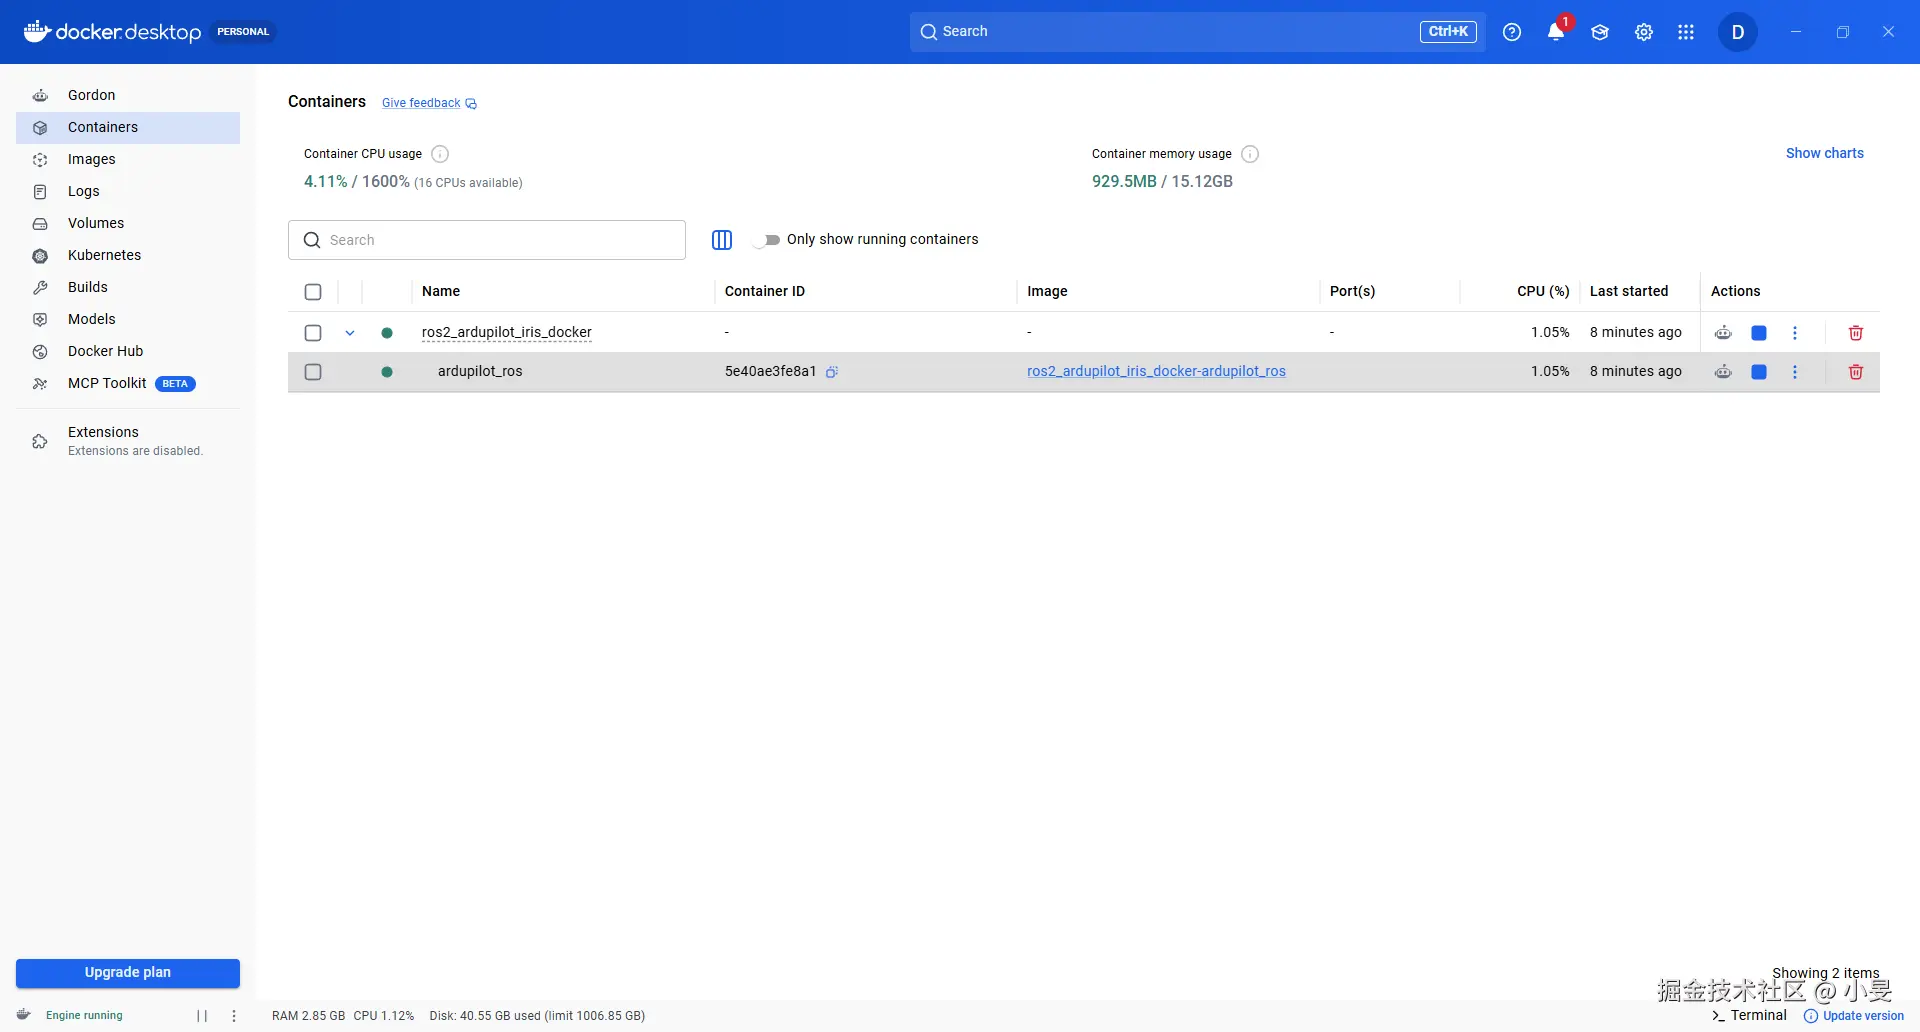Open the Extensions section
Viewport: 1920px width, 1032px height.
pyautogui.click(x=128, y=440)
